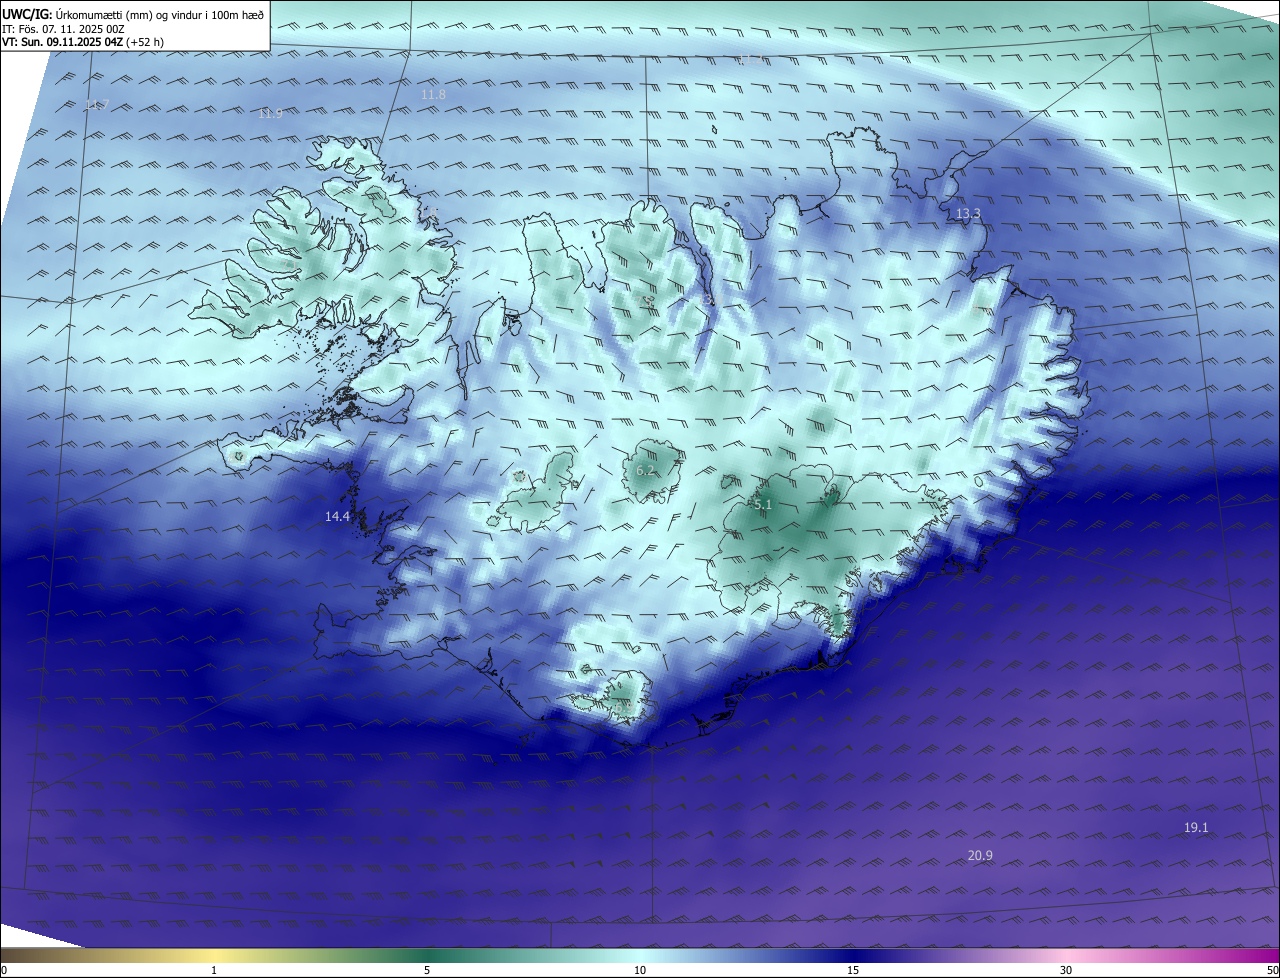Viewport: 1280px width, 978px height.
Task: Click the 11.7 value label on the map
Action: 96,106
